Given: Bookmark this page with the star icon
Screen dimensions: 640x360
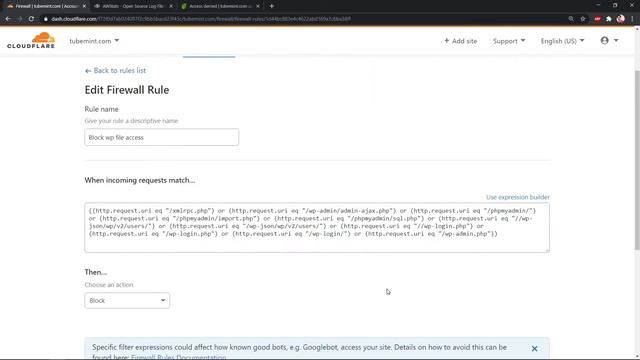Looking at the screenshot, I should pyautogui.click(x=583, y=19).
